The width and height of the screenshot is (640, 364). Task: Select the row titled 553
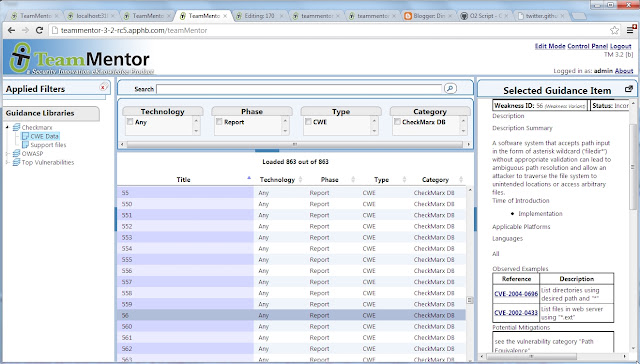click(291, 237)
